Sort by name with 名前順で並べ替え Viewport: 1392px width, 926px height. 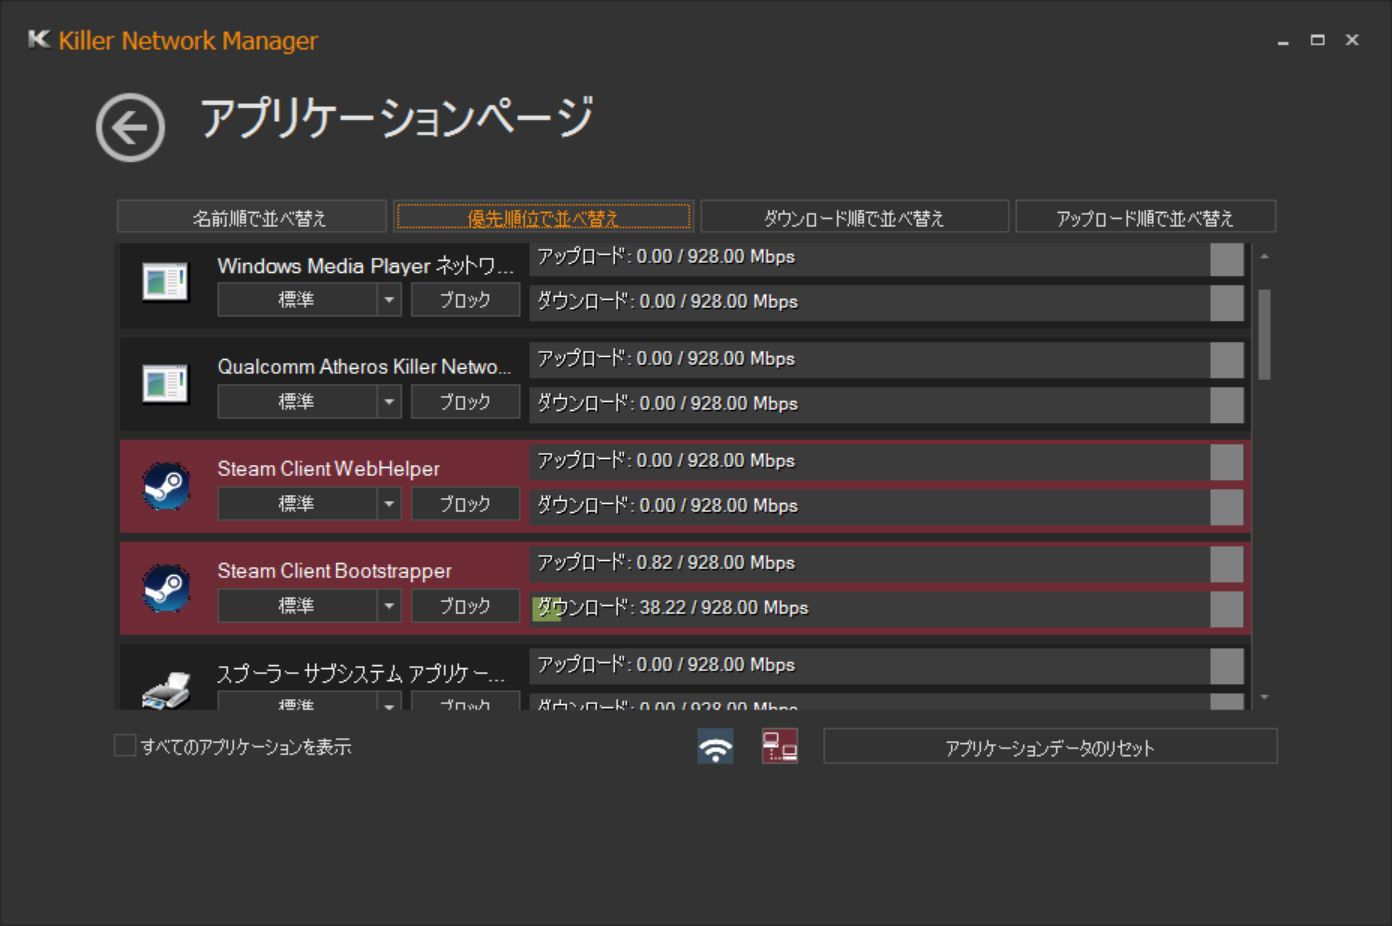[252, 217]
